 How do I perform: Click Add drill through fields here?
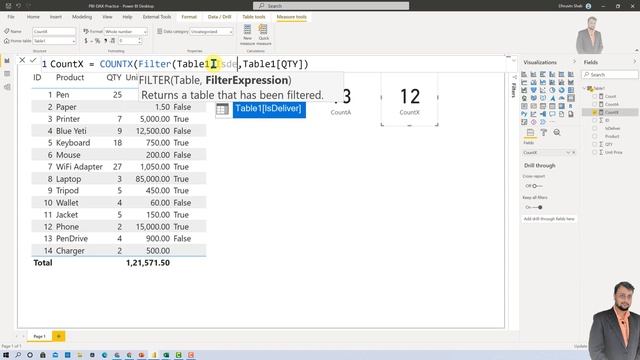(549, 219)
